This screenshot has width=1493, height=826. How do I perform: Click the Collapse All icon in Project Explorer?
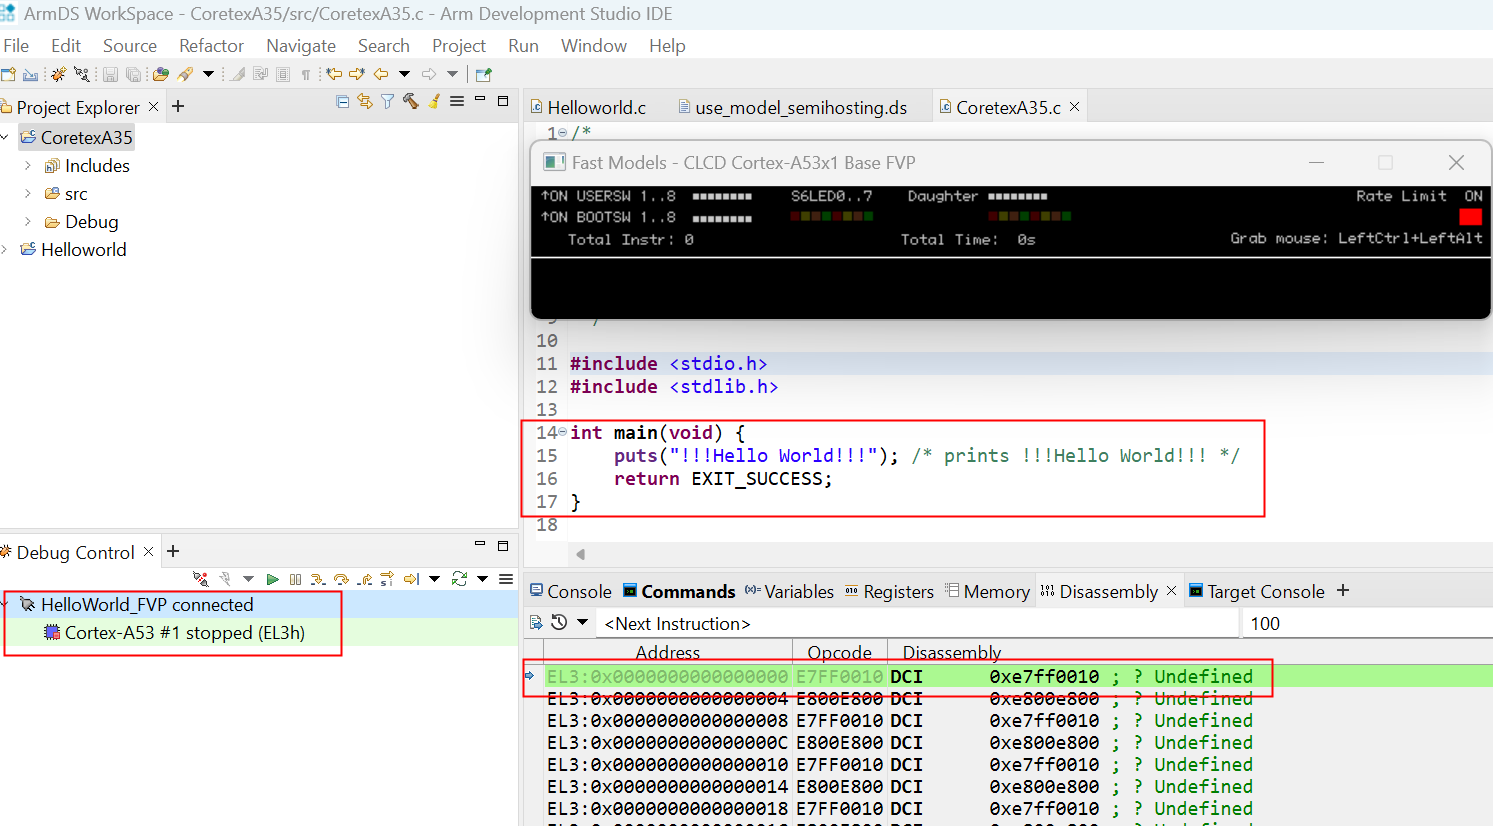click(343, 101)
